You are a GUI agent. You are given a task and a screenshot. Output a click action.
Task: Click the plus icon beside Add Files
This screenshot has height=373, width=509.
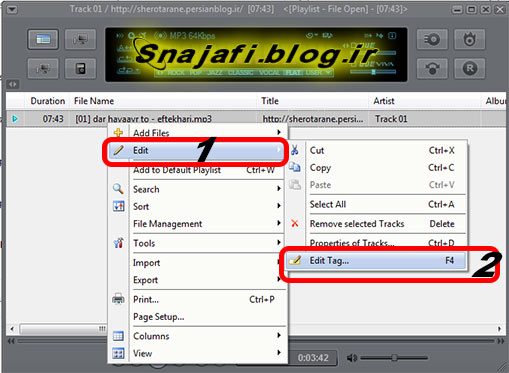point(118,132)
